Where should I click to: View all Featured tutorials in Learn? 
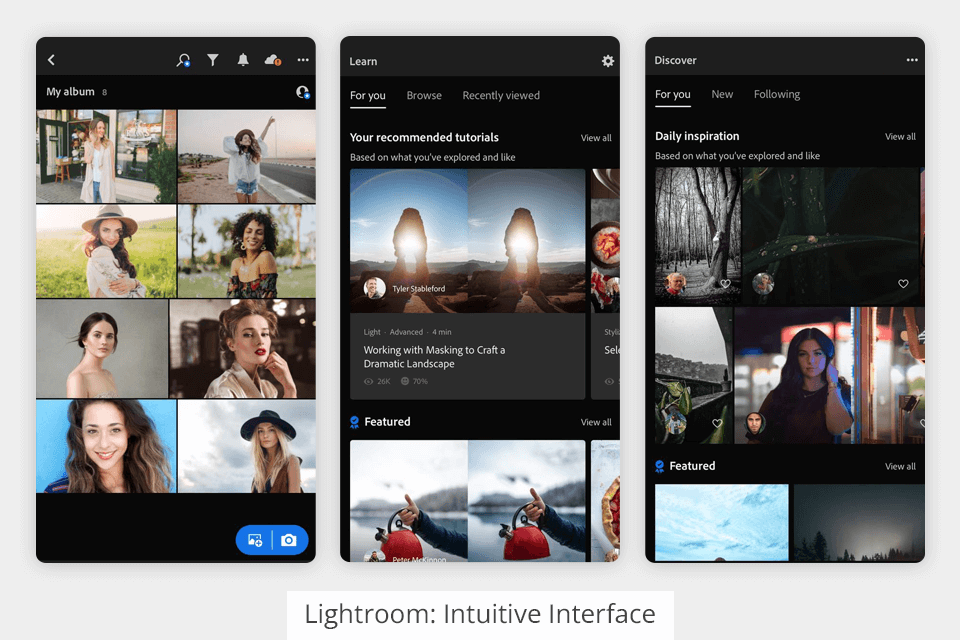tap(596, 422)
